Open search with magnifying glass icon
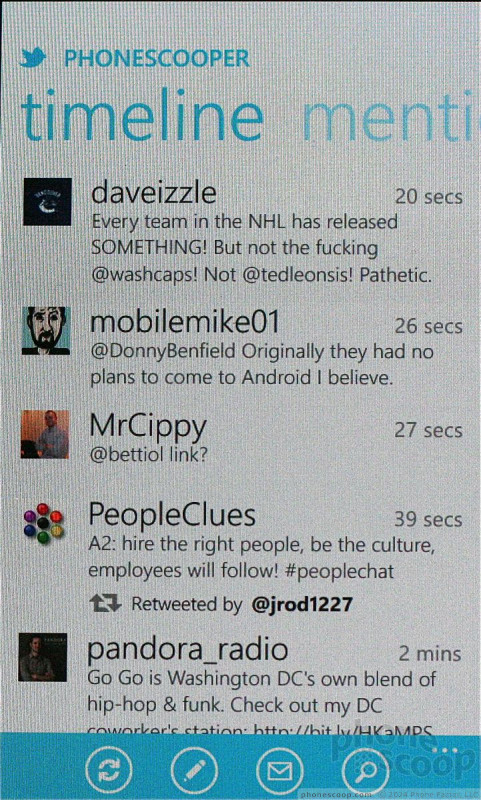This screenshot has height=800, width=481. click(365, 770)
